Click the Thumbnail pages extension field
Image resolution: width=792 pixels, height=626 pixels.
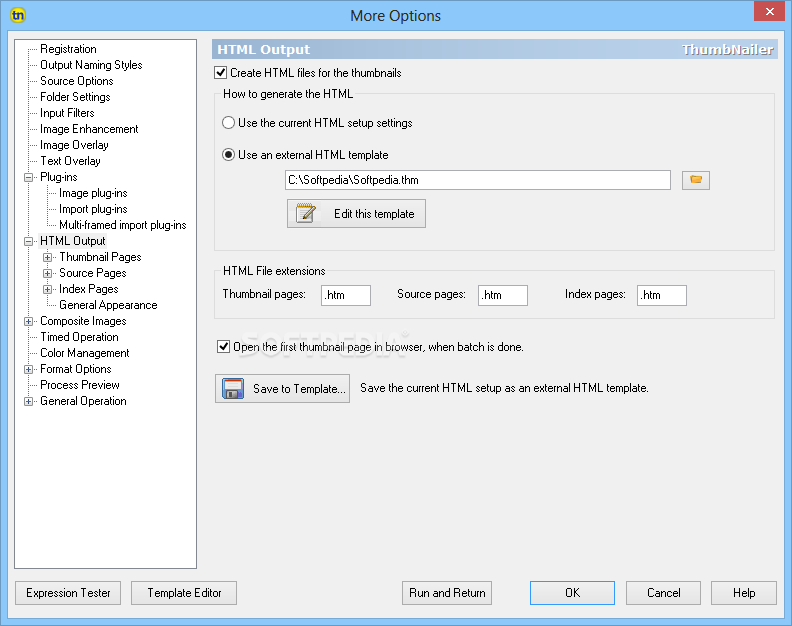click(346, 295)
